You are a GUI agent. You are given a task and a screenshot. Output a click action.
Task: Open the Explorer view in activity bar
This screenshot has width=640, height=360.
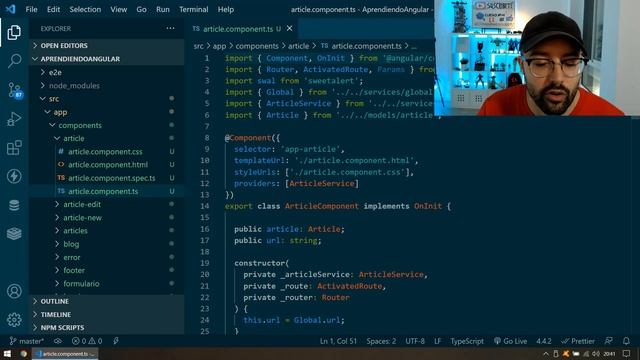[x=14, y=32]
